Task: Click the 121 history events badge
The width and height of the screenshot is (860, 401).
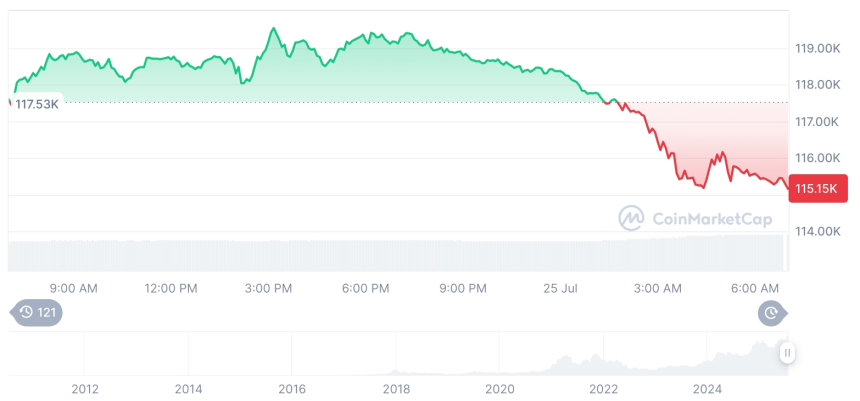Action: pos(37,313)
